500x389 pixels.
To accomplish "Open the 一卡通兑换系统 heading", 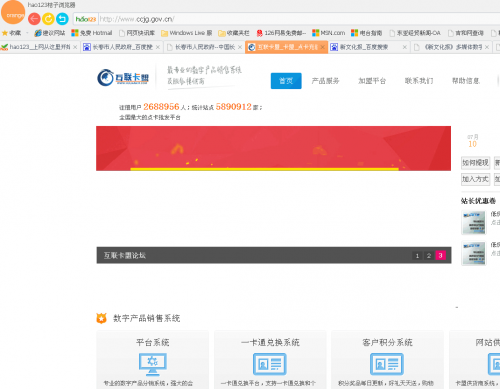I will pyautogui.click(x=270, y=342).
